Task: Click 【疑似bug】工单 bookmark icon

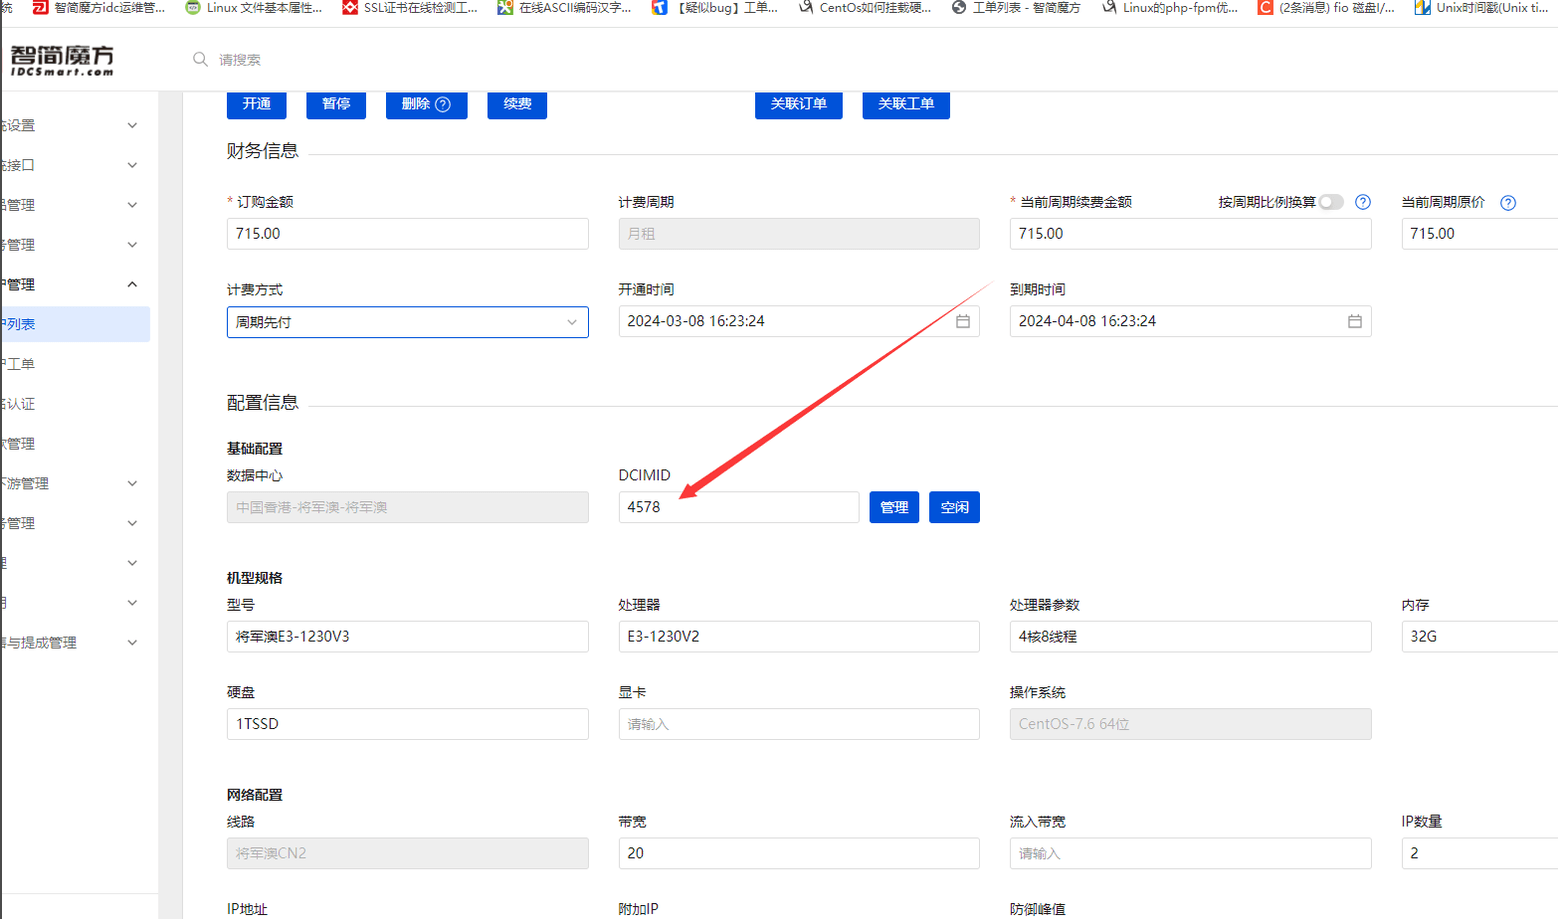Action: 660,7
